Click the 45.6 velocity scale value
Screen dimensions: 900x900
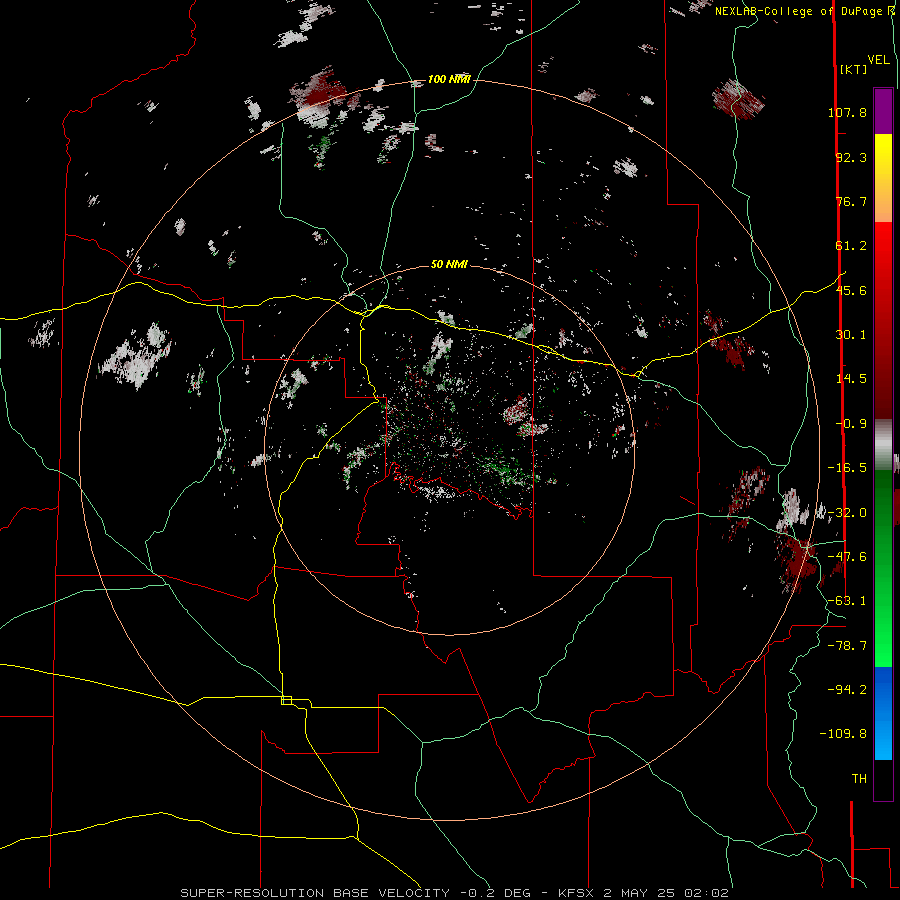[851, 290]
